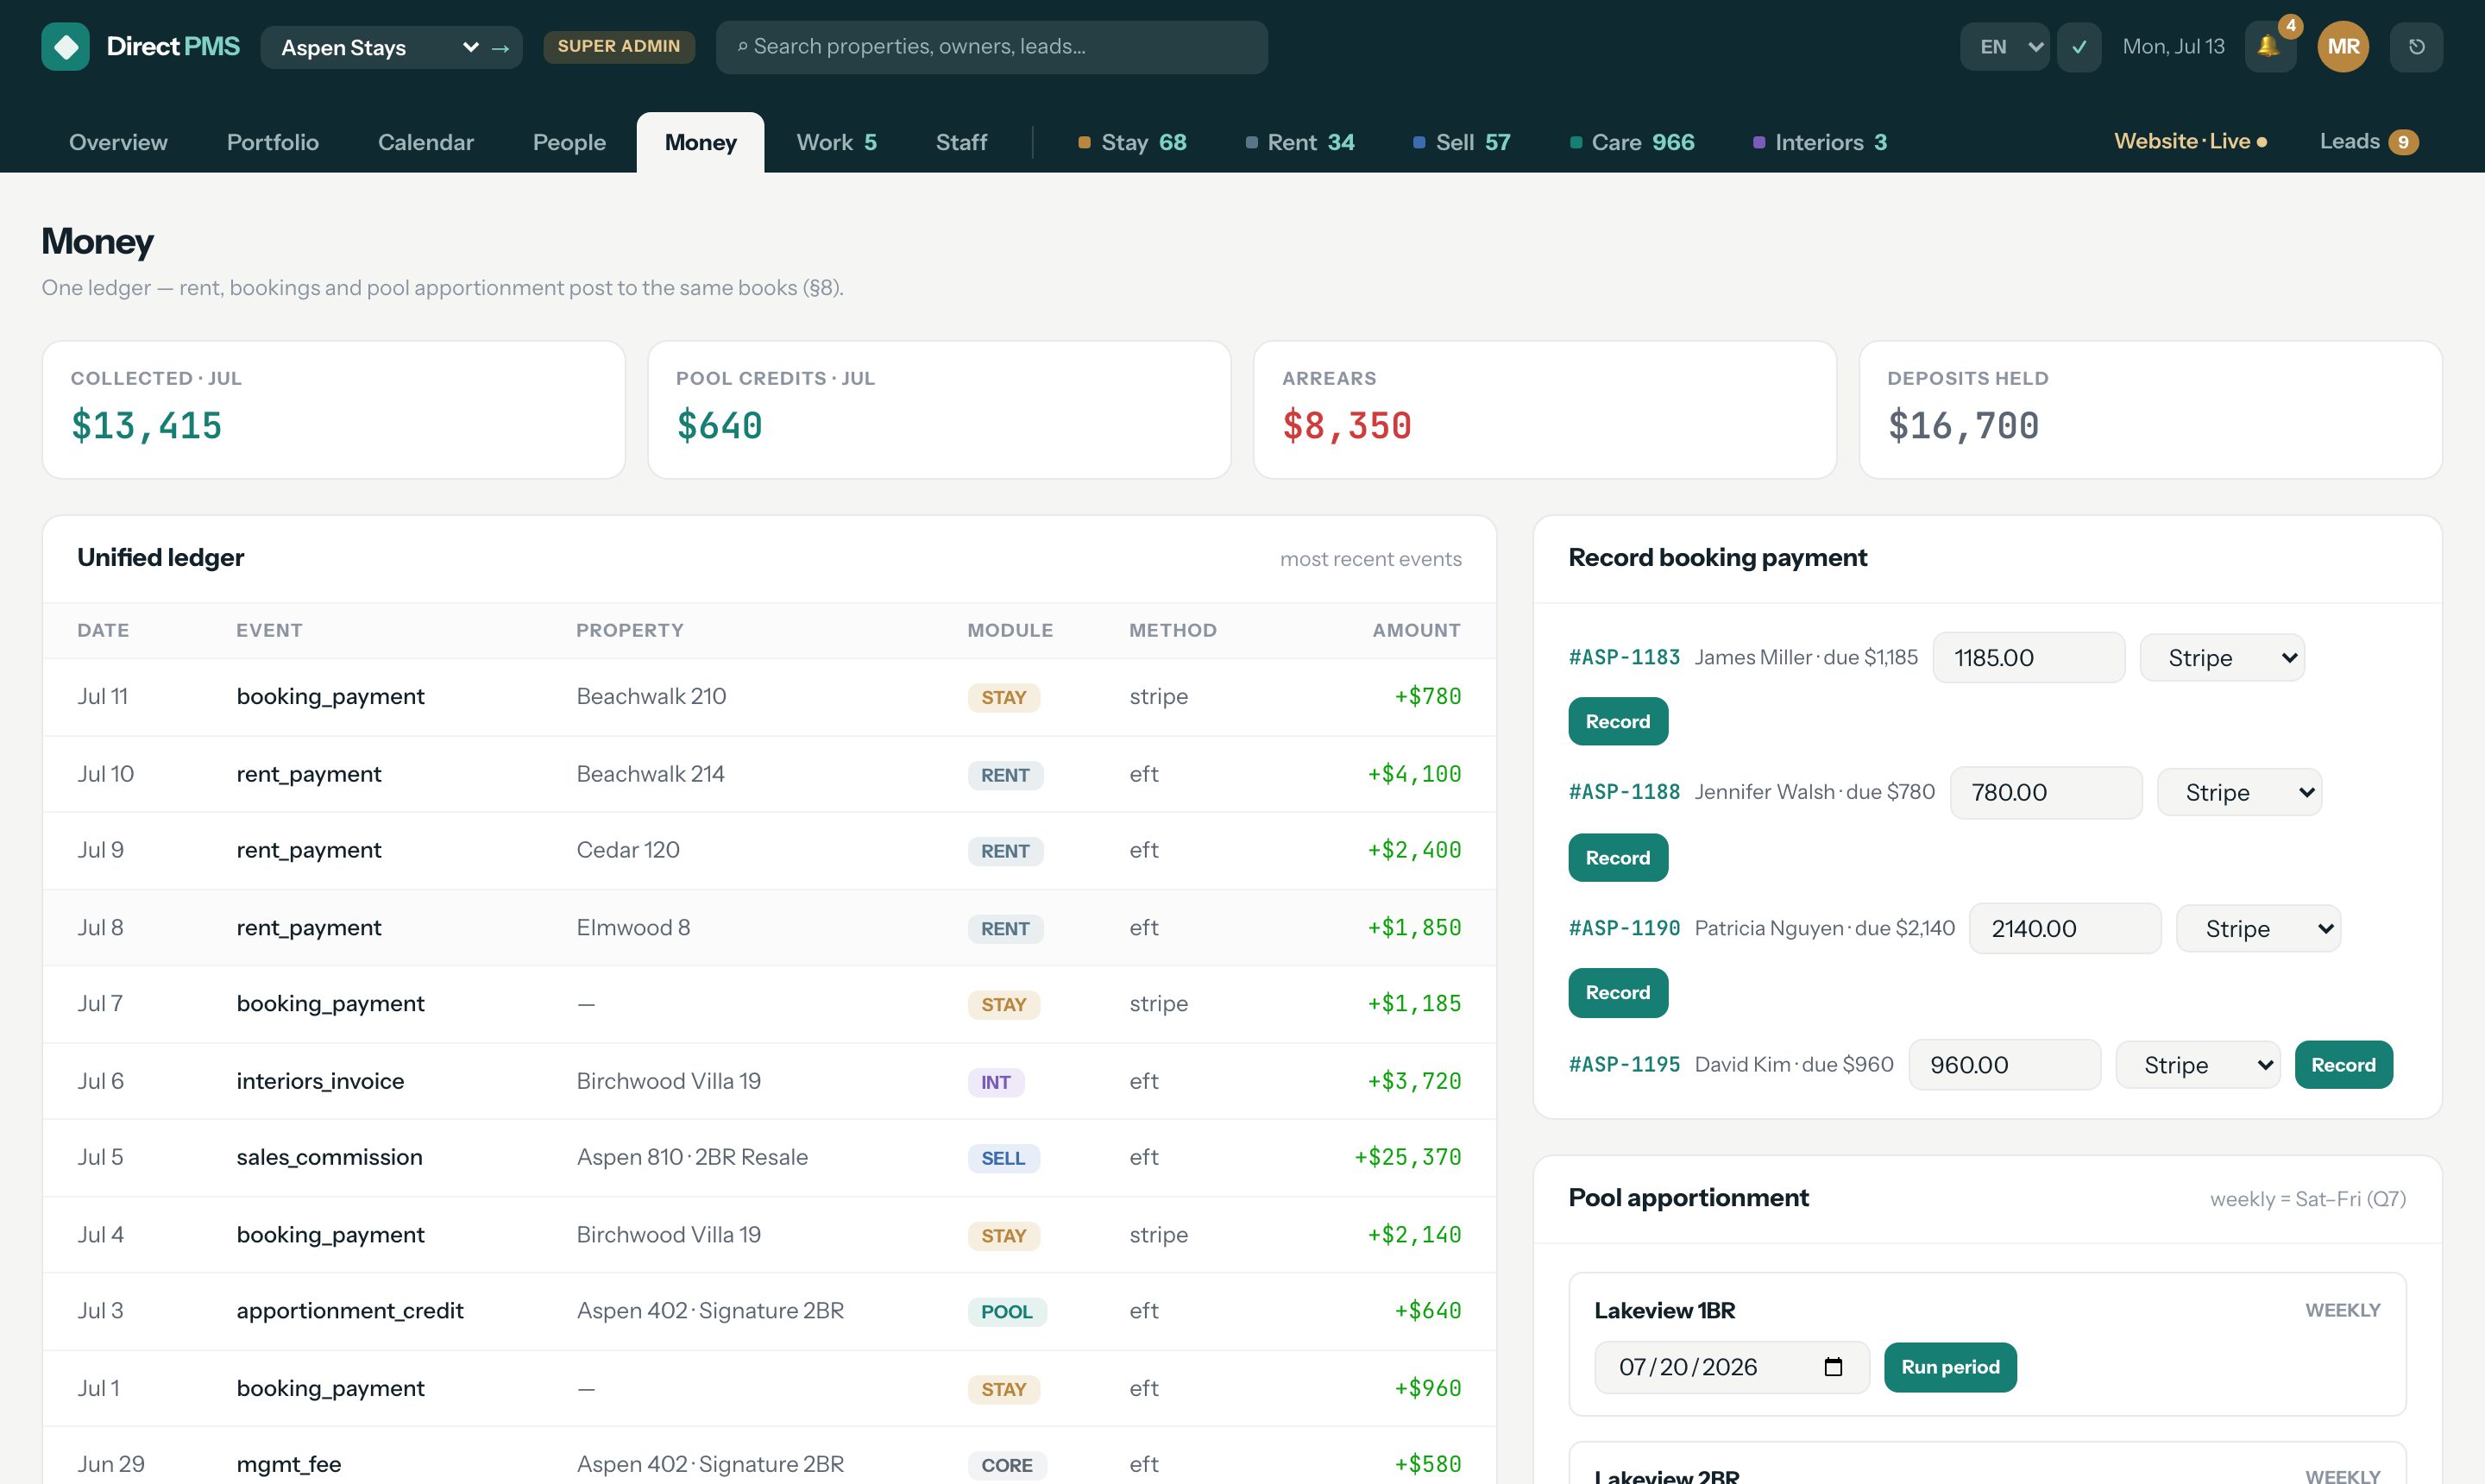
Task: Open the Stay module with 68 items
Action: click(x=1133, y=142)
